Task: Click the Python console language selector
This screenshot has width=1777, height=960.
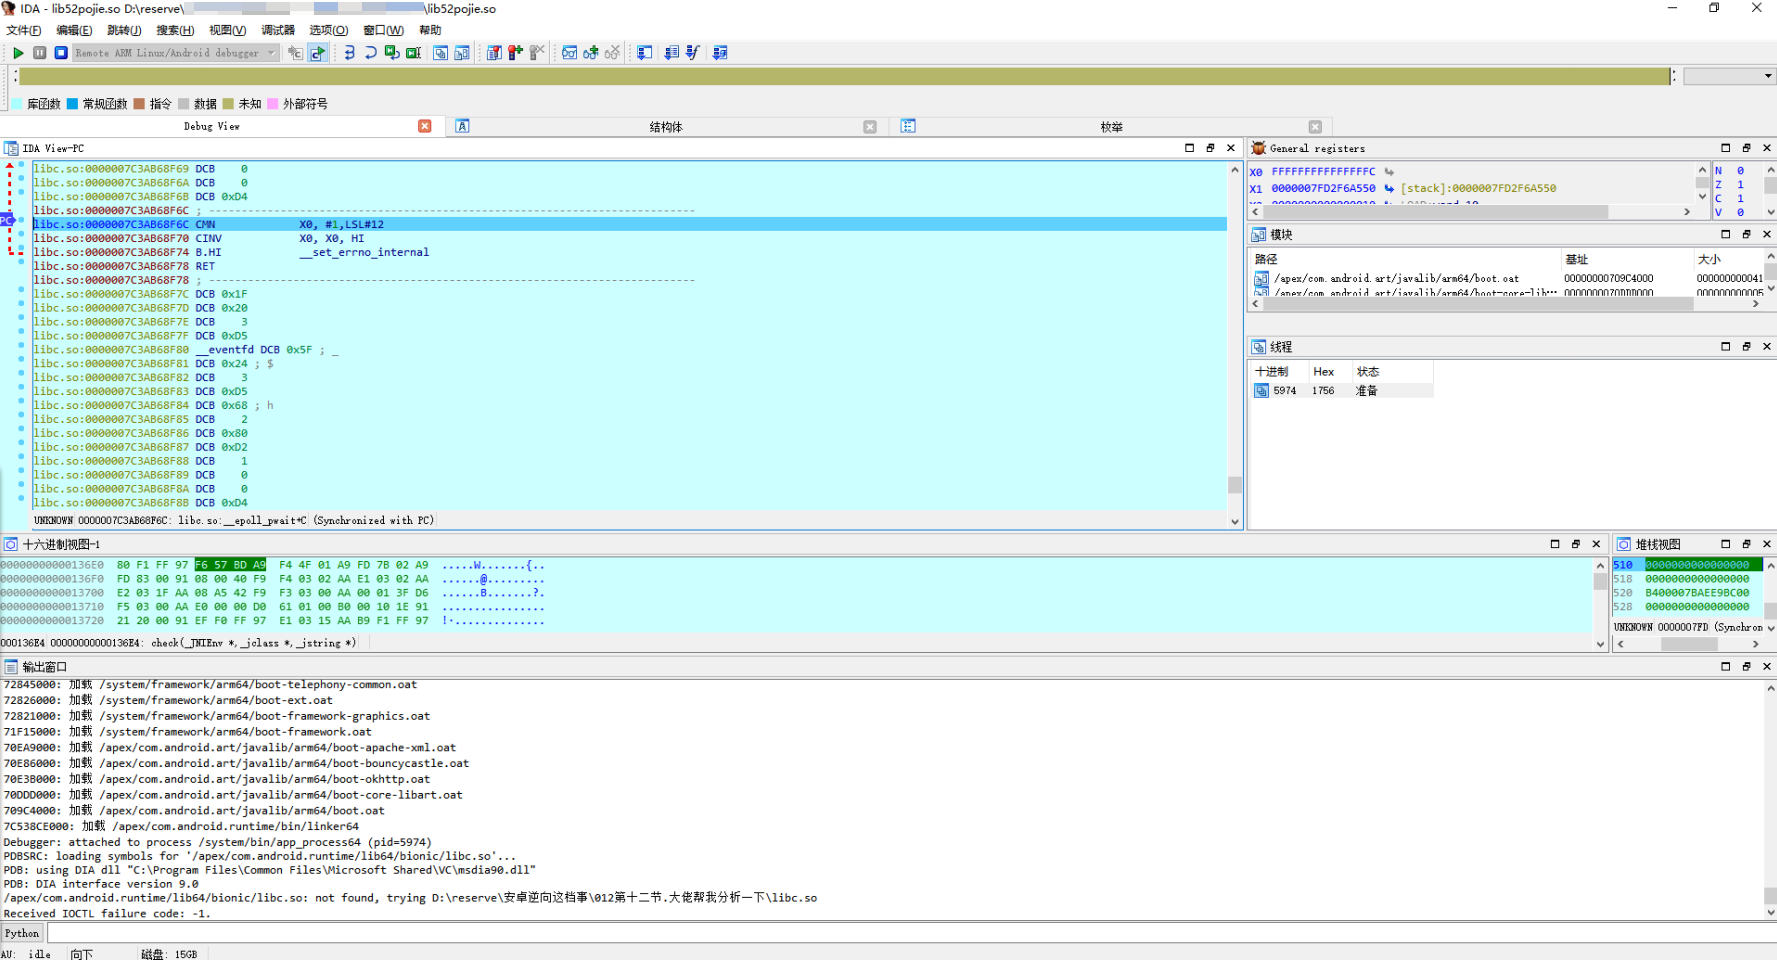Action: tap(22, 933)
